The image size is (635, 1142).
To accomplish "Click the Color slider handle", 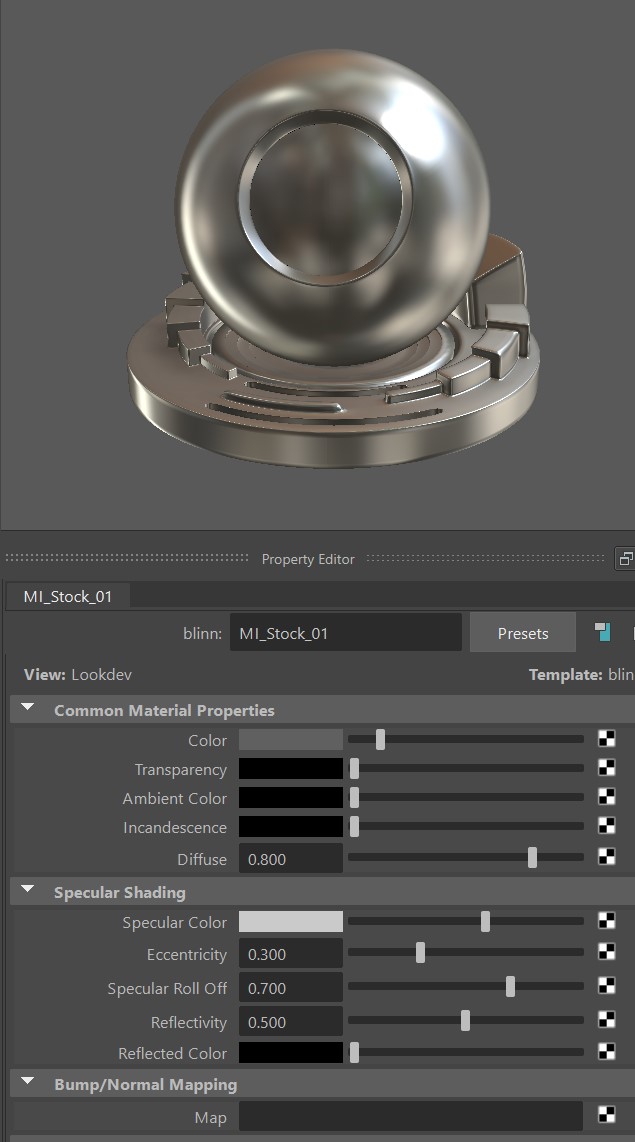I will click(x=380, y=739).
